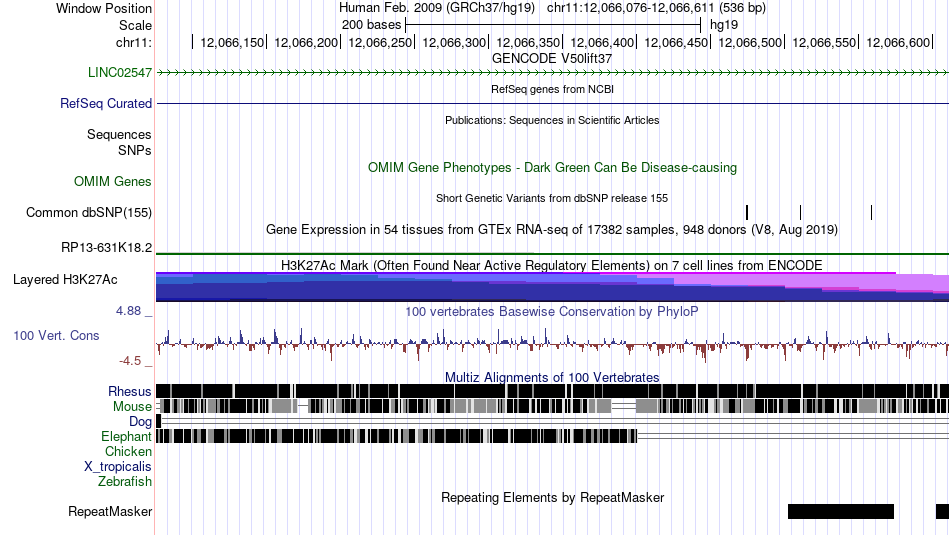Click the RP13-631K18.2 GTEx label

coord(107,248)
